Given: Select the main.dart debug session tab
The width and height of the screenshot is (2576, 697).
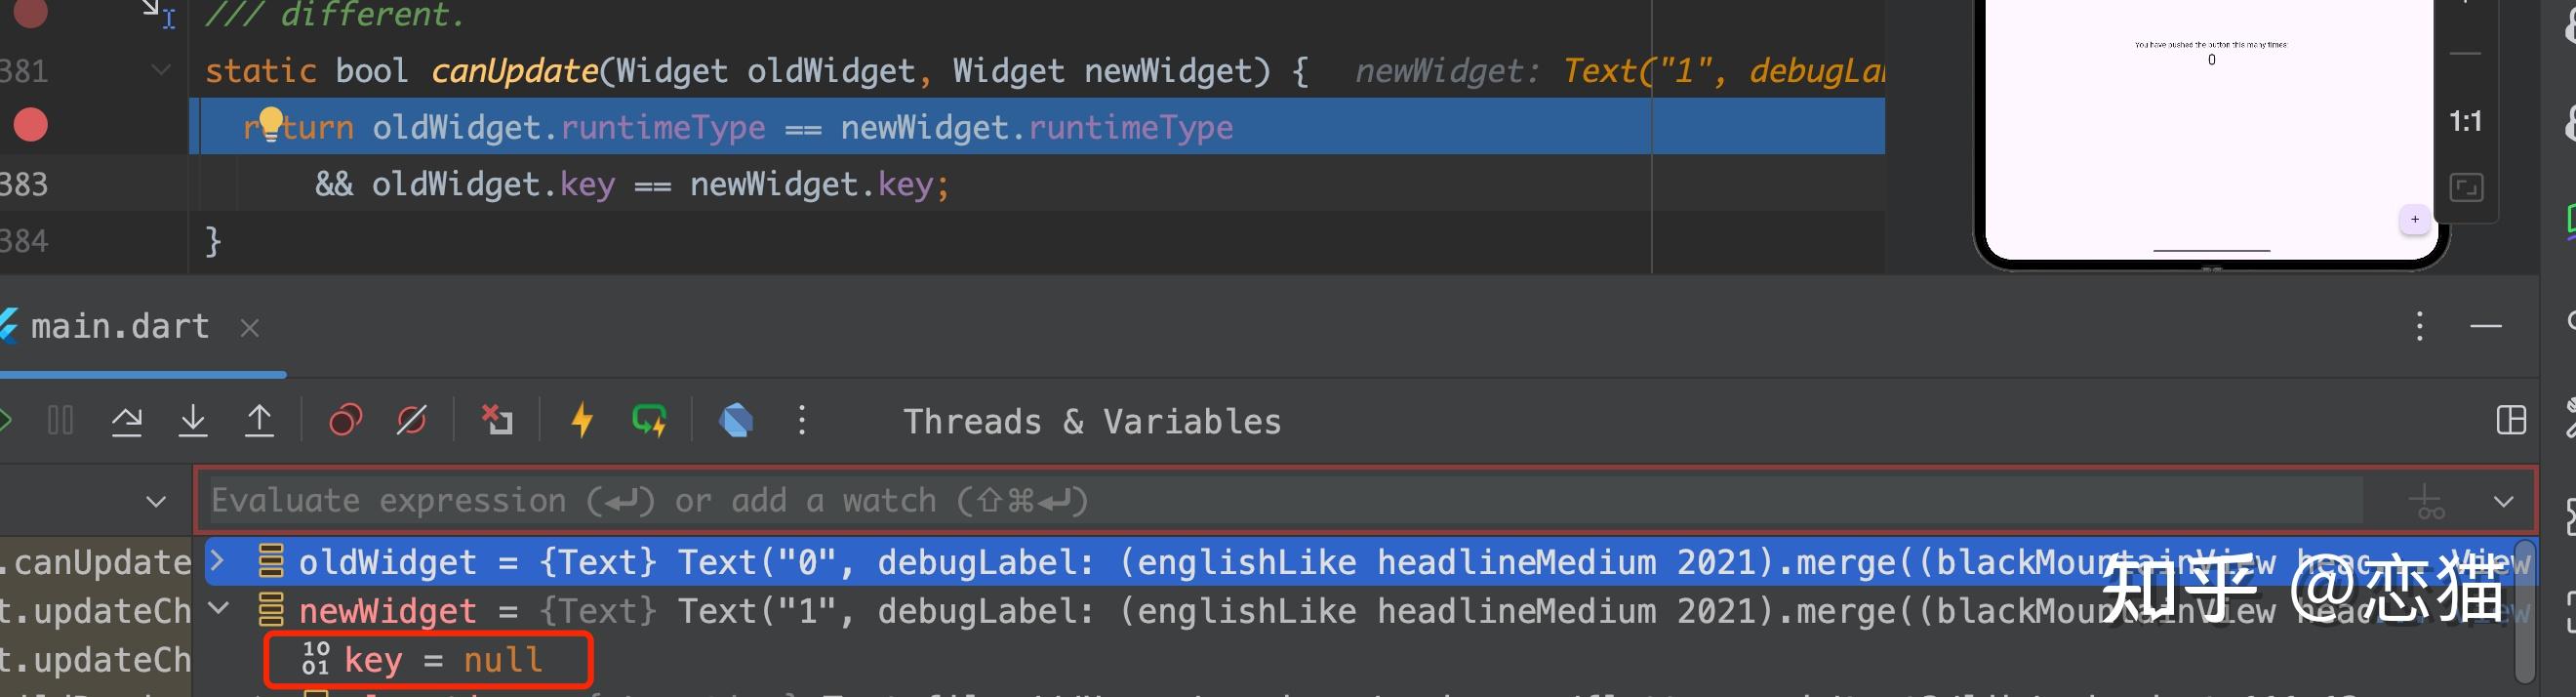Looking at the screenshot, I should coord(120,327).
